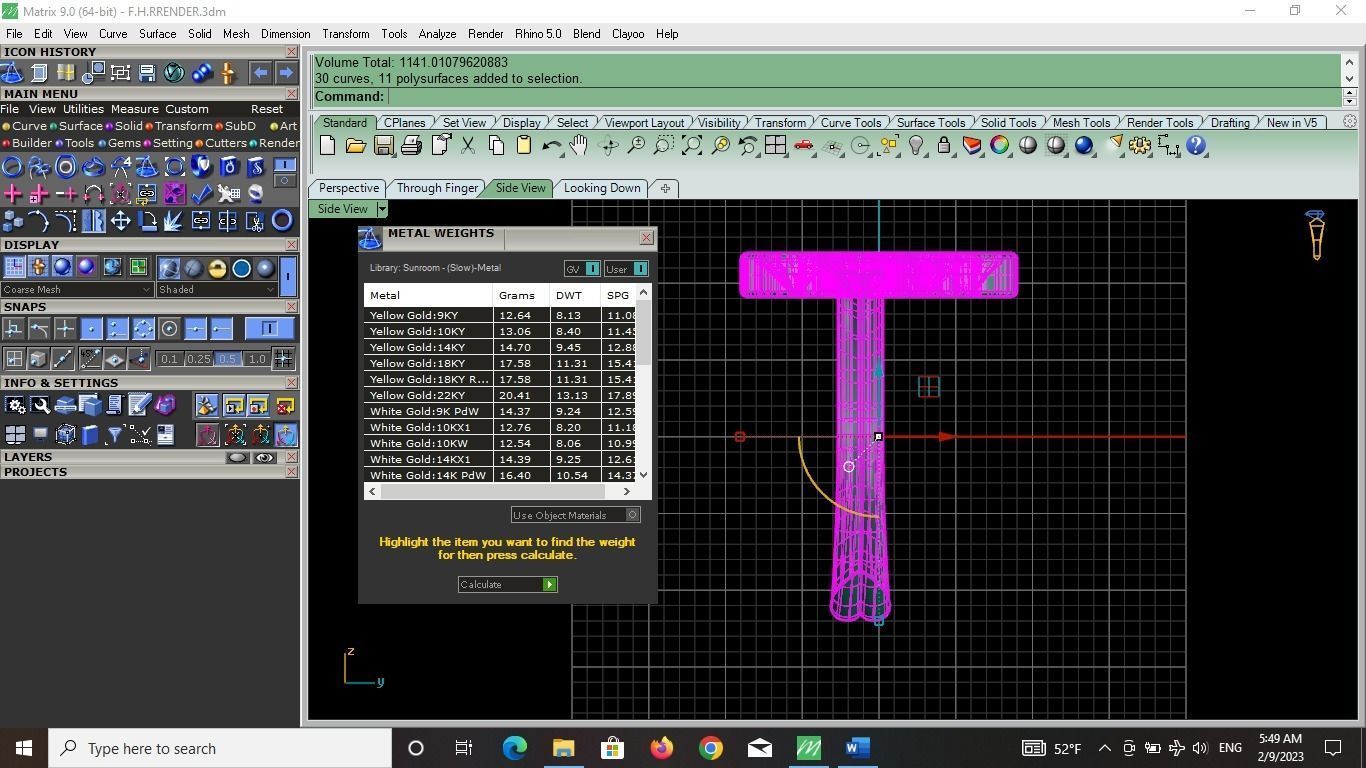Click the light bulb icon in the toolbar
Image resolution: width=1366 pixels, height=768 pixels.
pyautogui.click(x=916, y=146)
